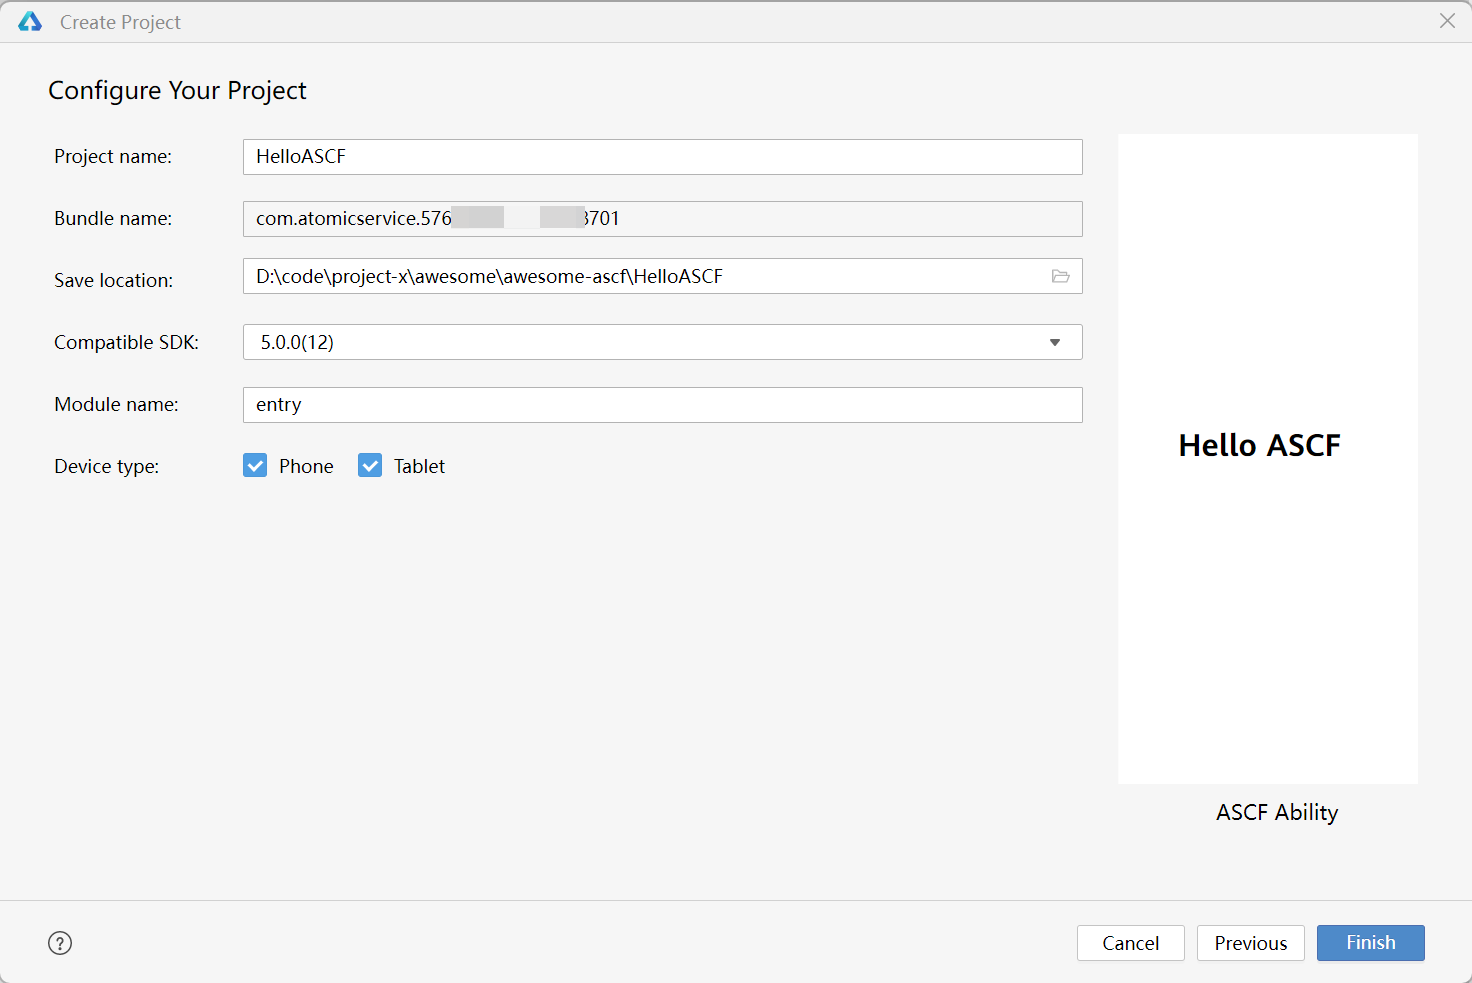Screen dimensions: 1472x983
Task: Click the "Compatible SDK:" label
Action: pyautogui.click(x=126, y=342)
